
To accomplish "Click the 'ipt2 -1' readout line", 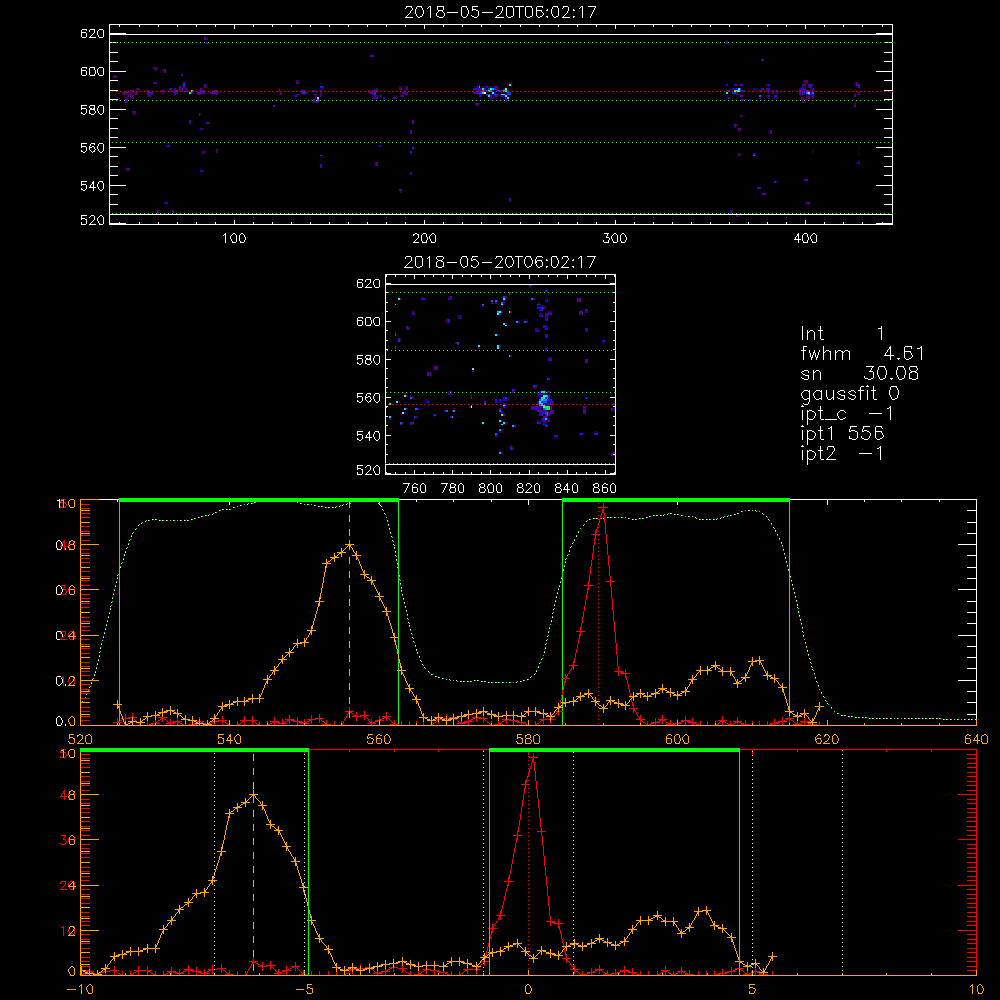I will (842, 453).
